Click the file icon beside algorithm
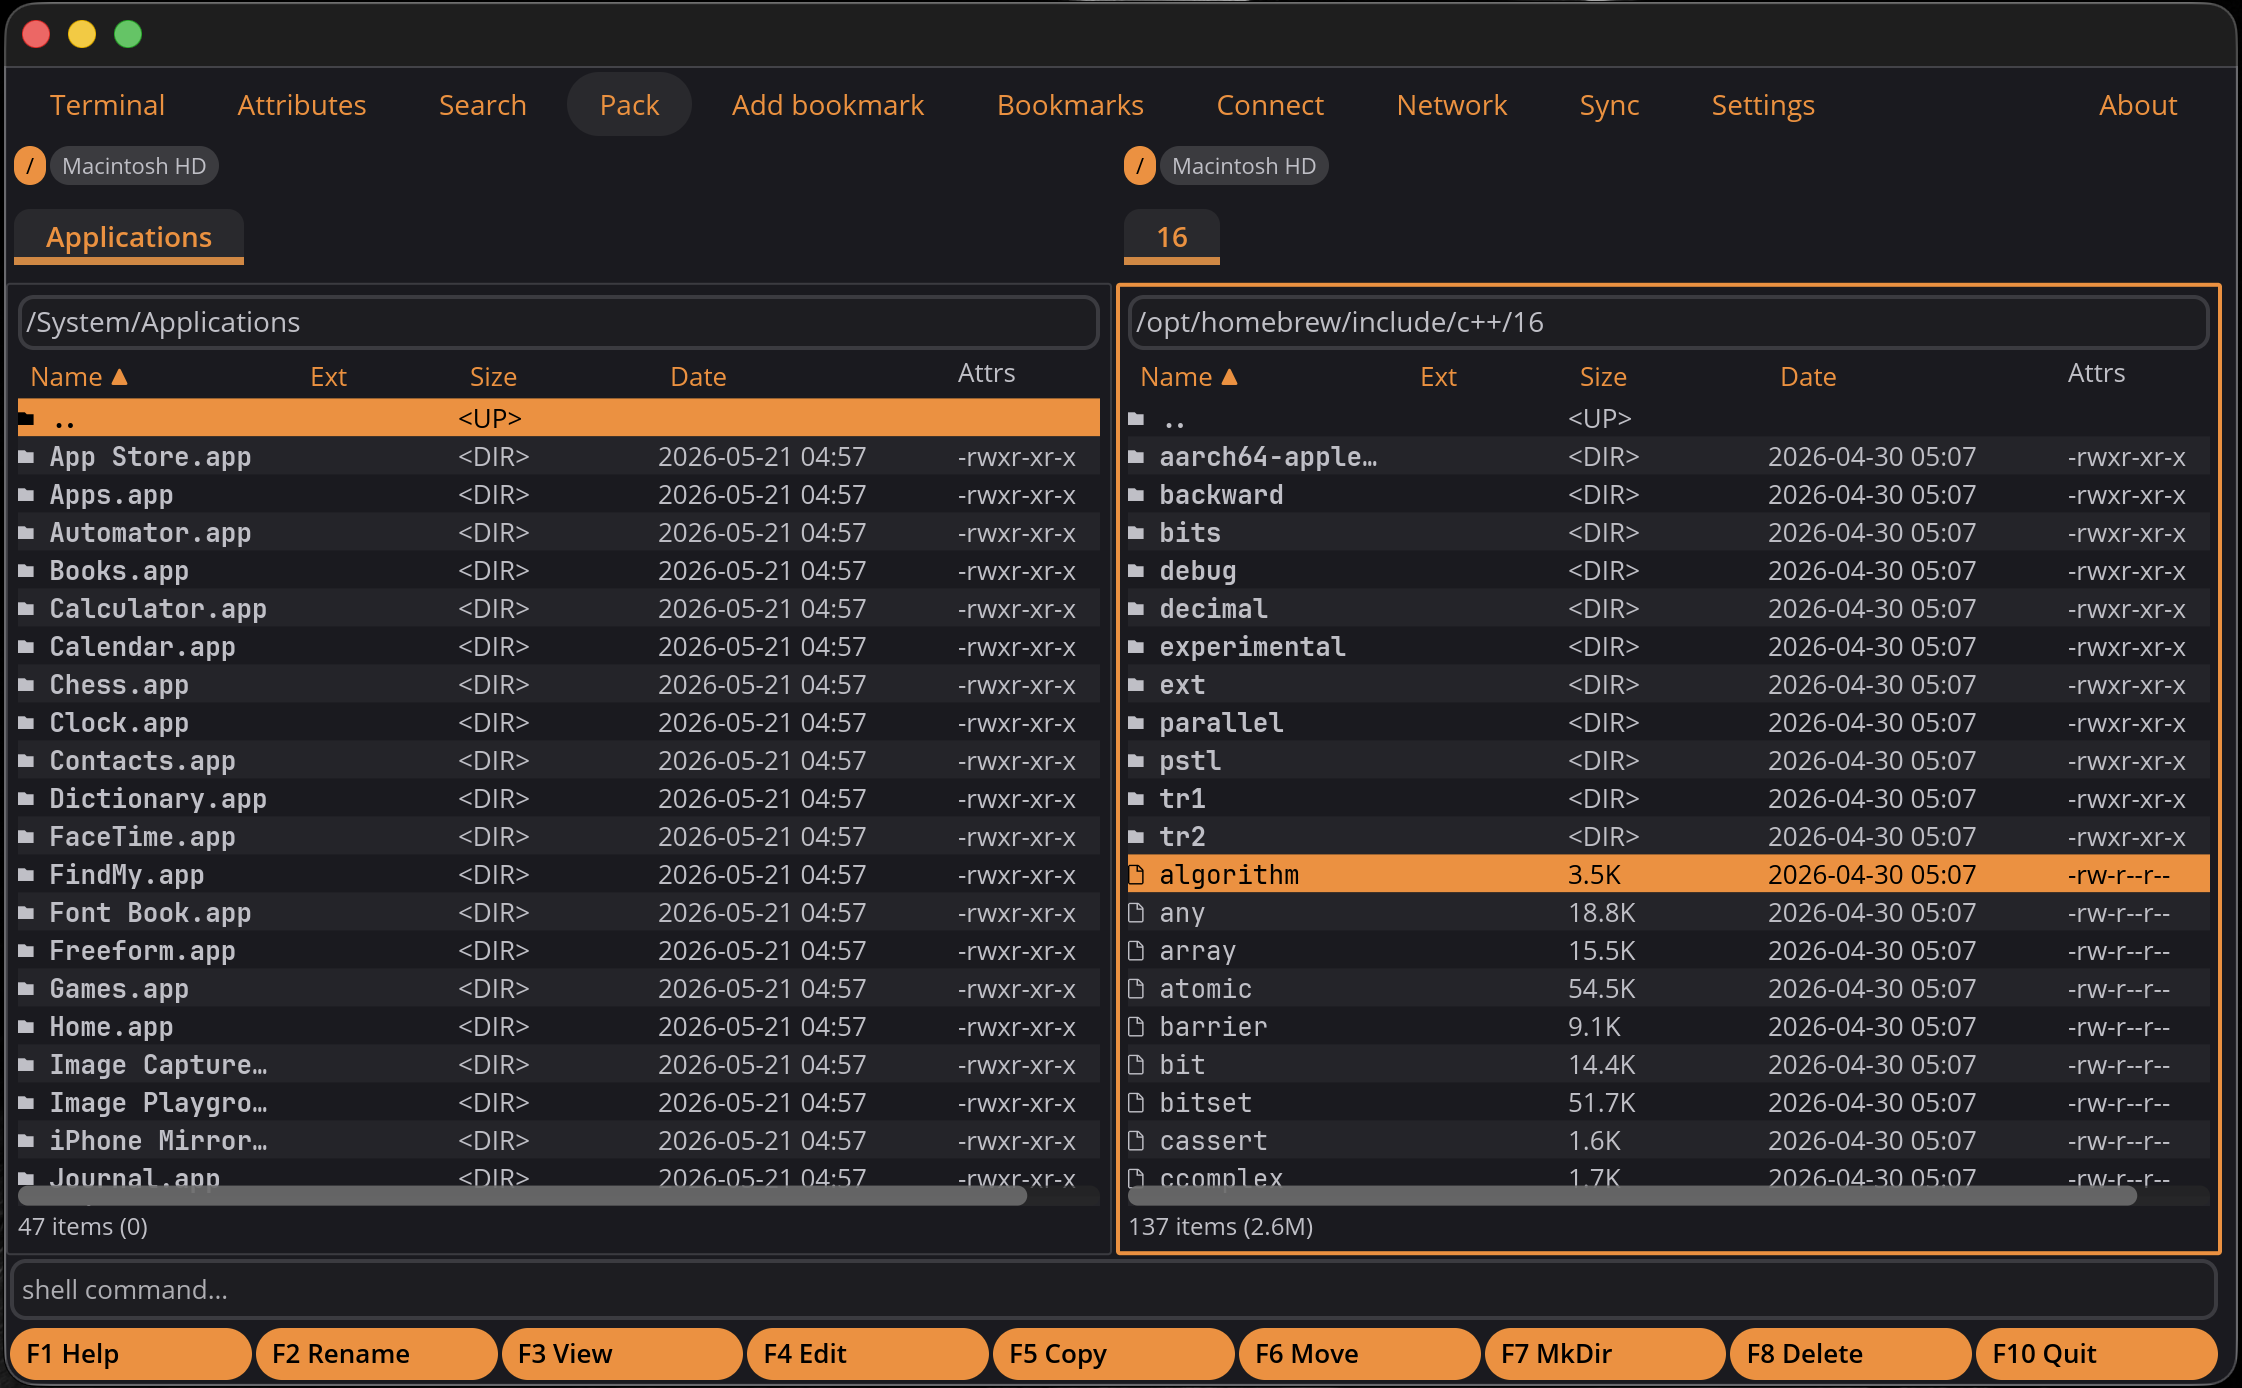This screenshot has width=2242, height=1388. click(x=1137, y=875)
